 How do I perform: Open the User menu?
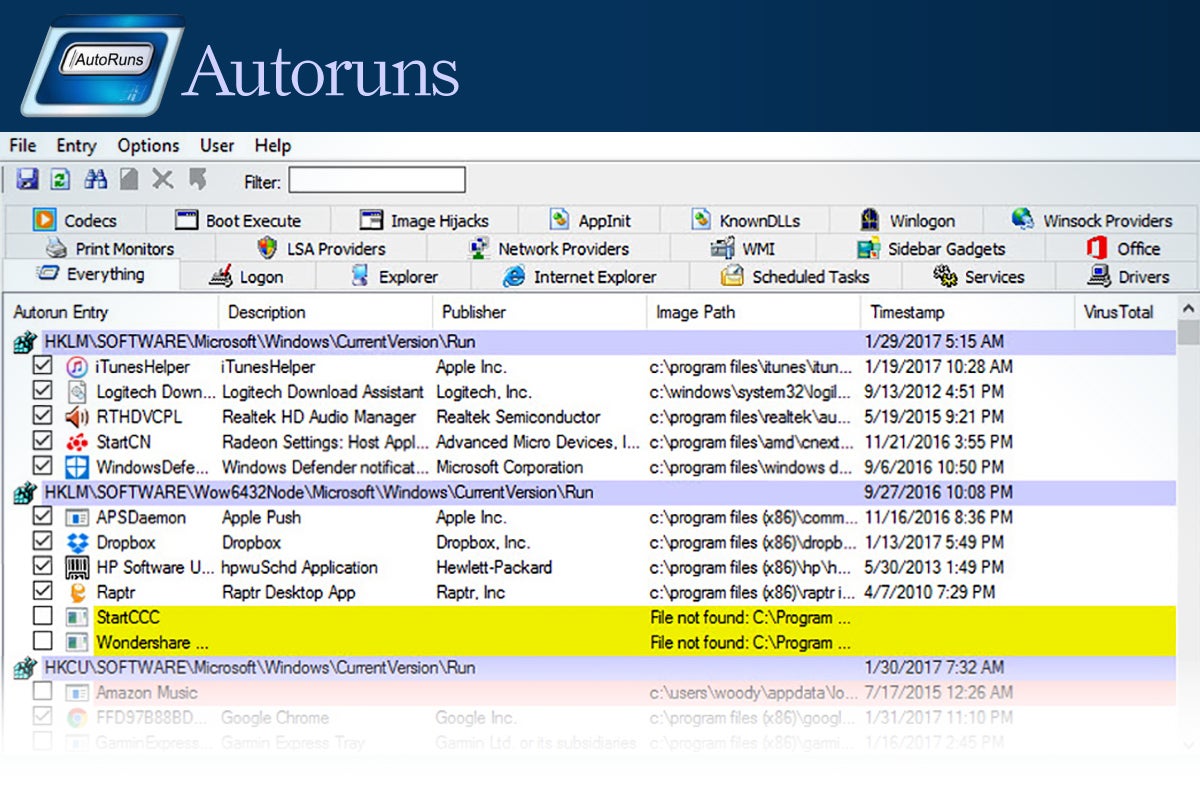point(217,146)
